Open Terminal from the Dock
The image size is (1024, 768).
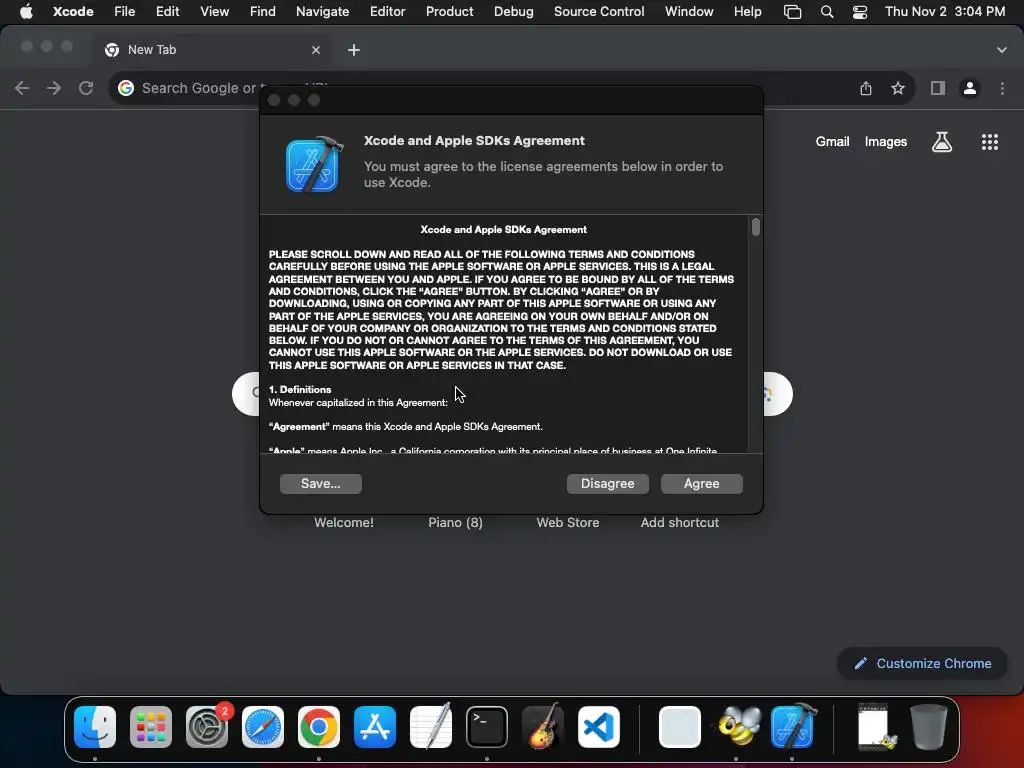tap(487, 727)
